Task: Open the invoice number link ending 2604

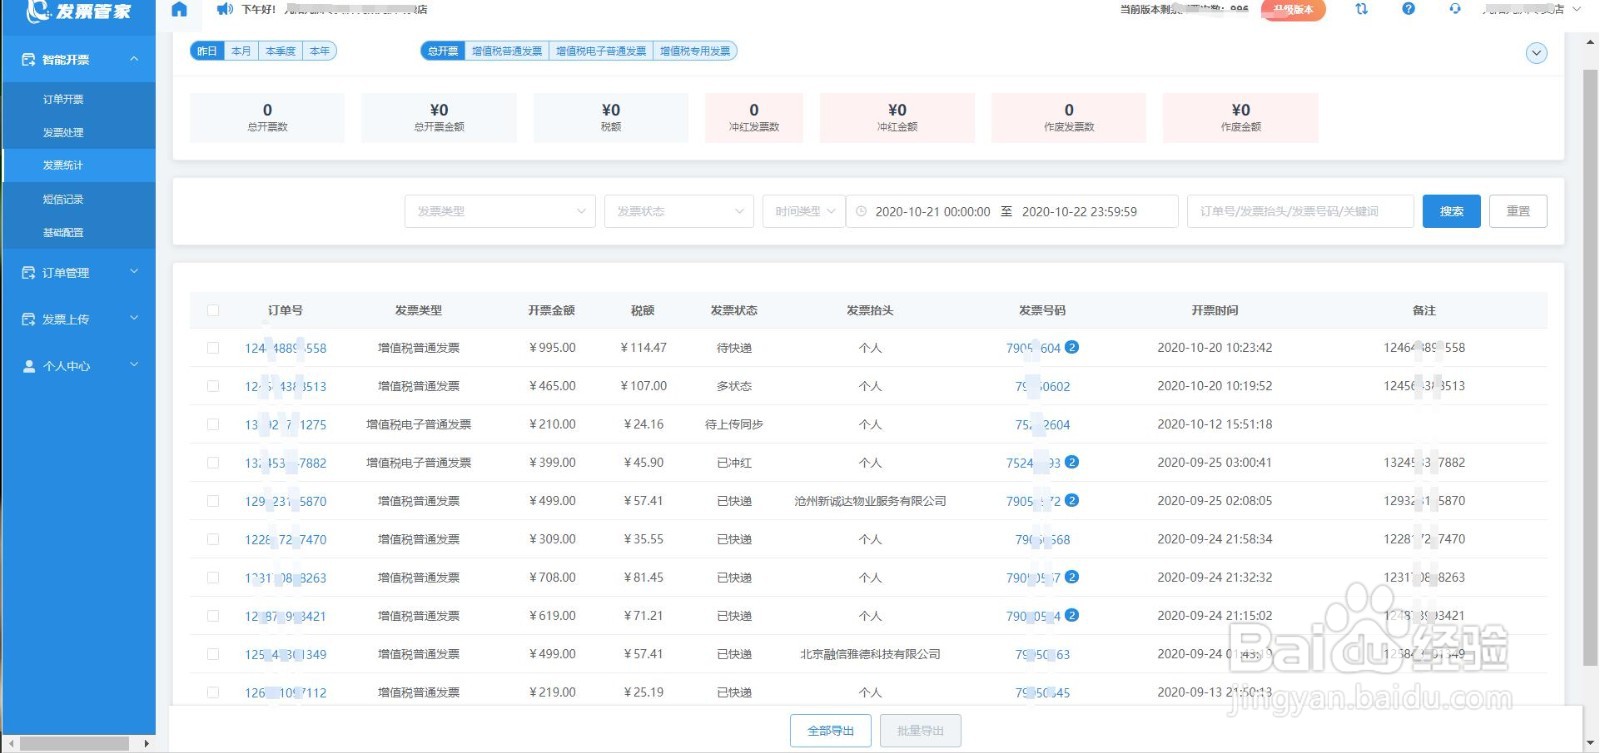Action: 1043,425
